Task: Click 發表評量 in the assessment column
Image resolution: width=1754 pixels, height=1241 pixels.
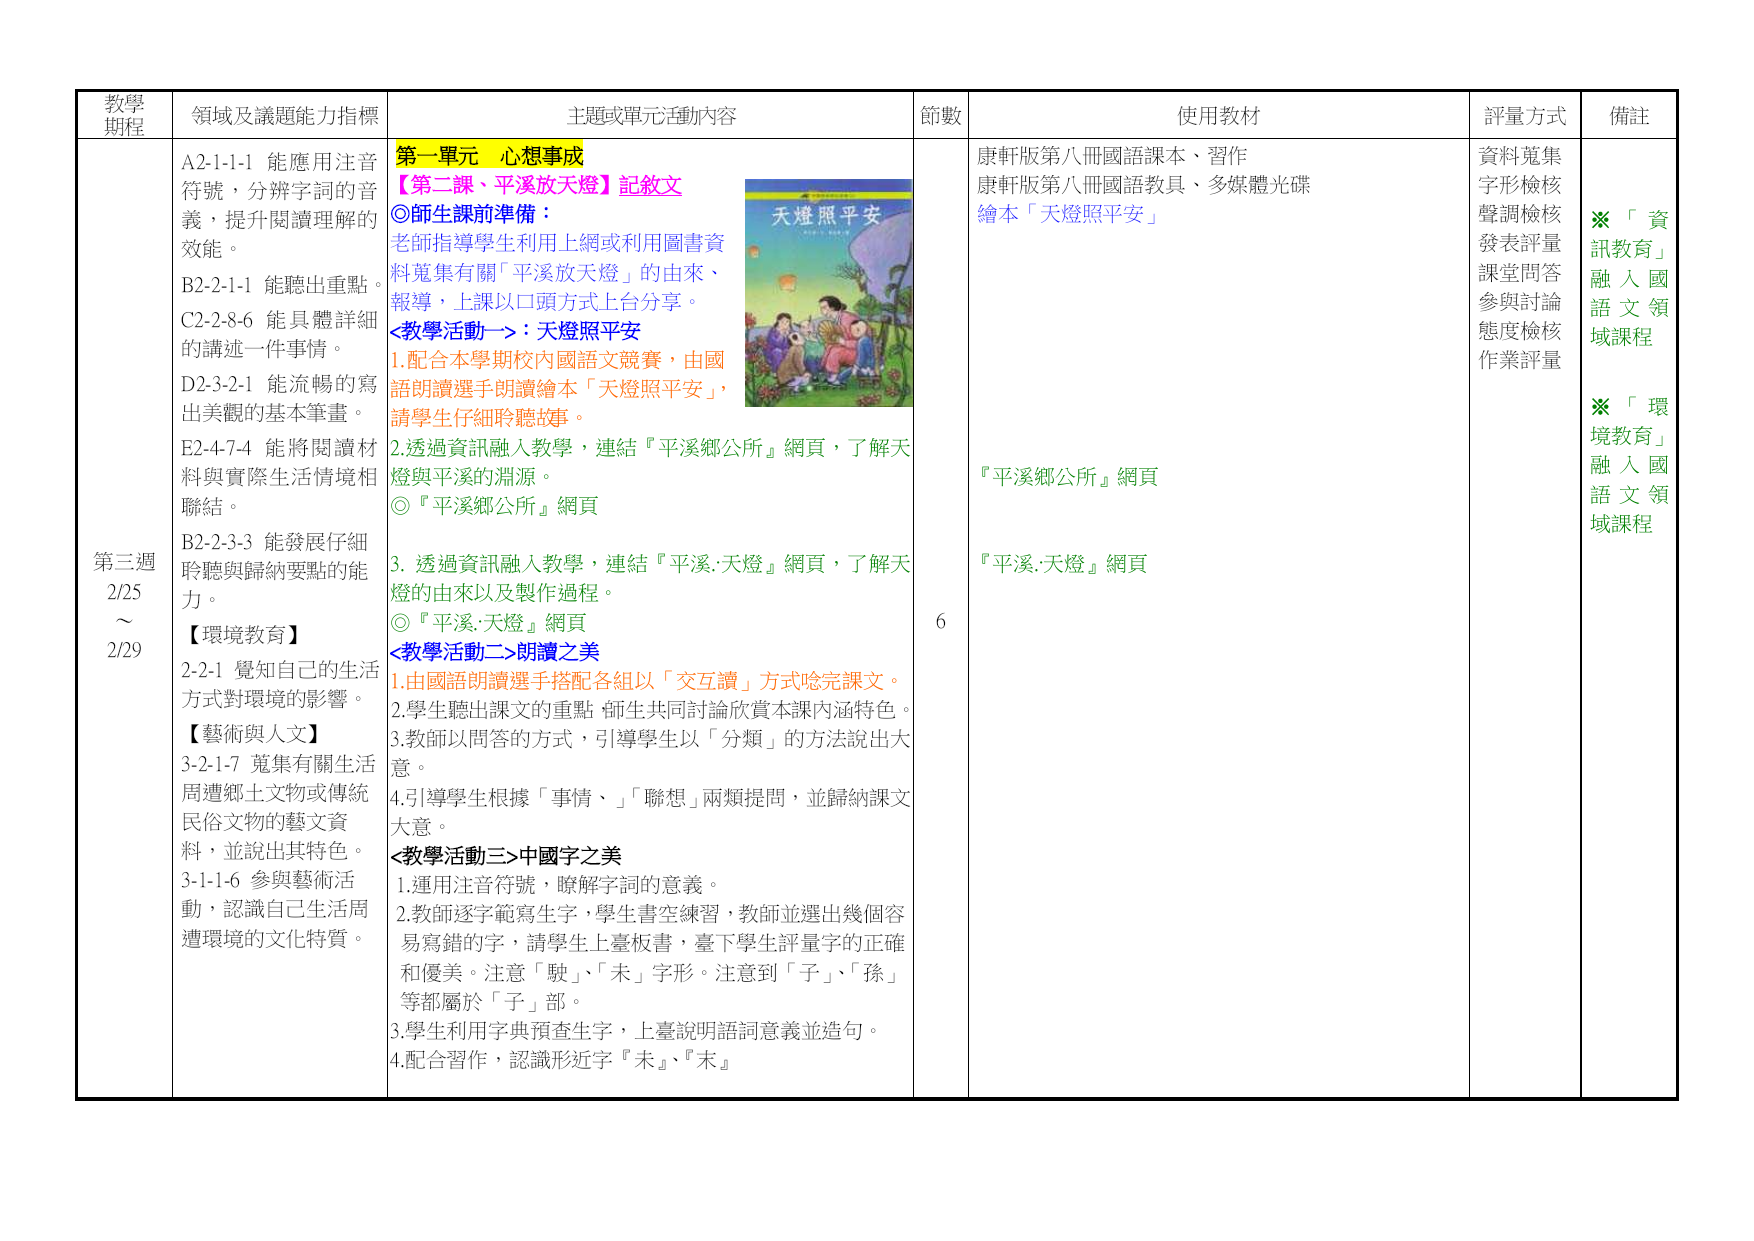Action: click(1520, 243)
